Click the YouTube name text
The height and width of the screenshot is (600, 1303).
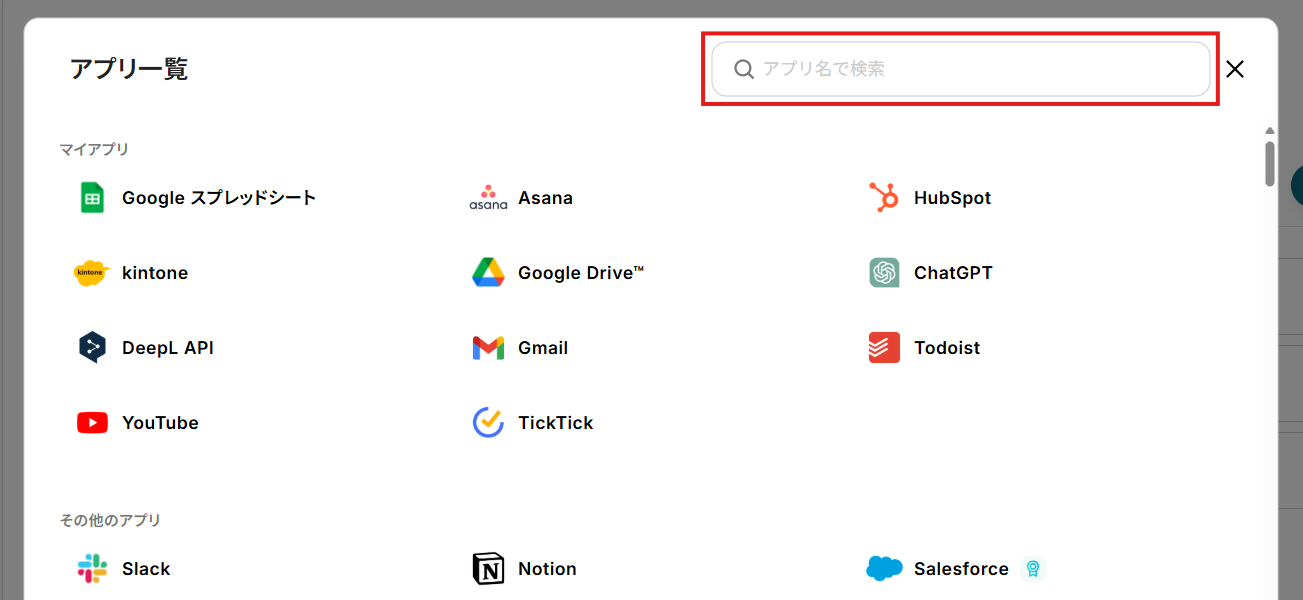tap(160, 423)
